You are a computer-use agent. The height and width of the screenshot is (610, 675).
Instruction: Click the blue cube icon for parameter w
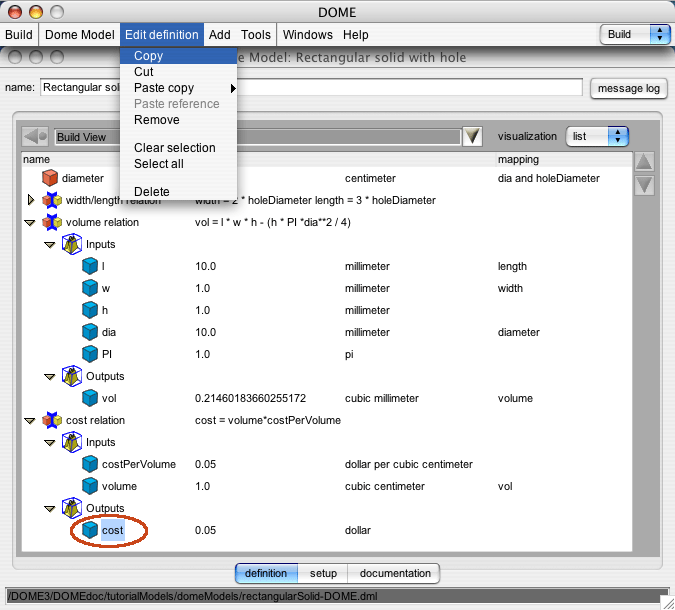tap(90, 288)
